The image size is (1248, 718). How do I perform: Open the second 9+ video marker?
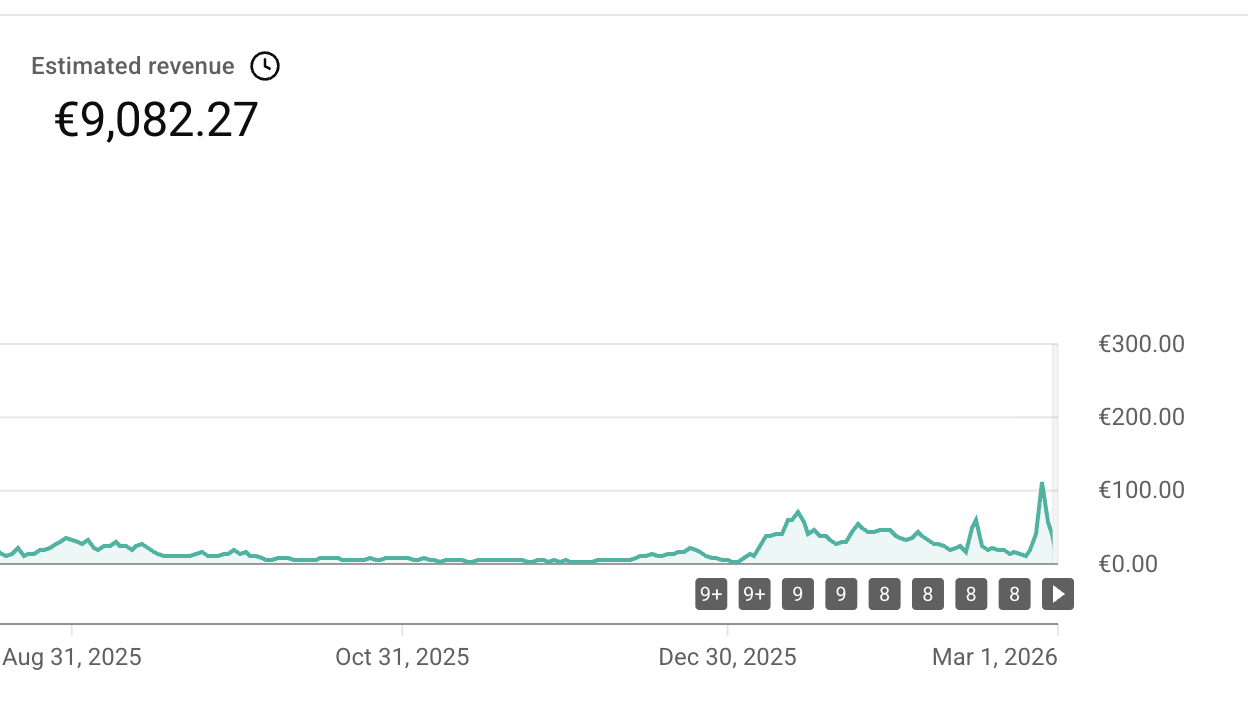pyautogui.click(x=754, y=595)
